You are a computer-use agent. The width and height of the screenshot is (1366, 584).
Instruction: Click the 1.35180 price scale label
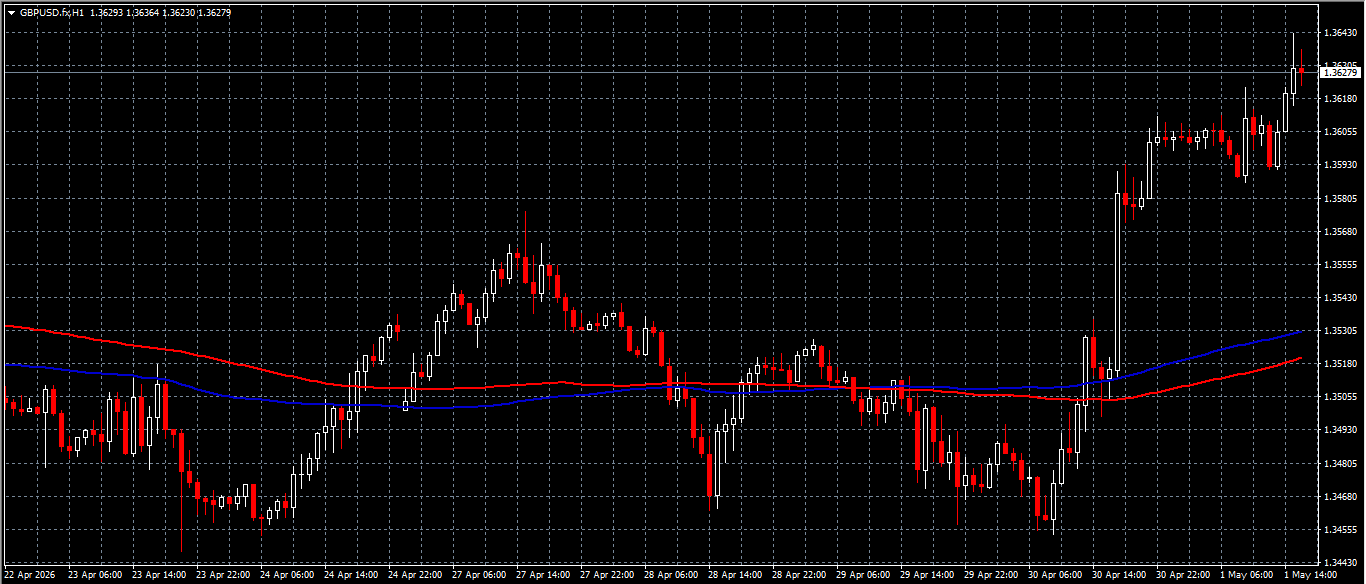(x=1340, y=364)
